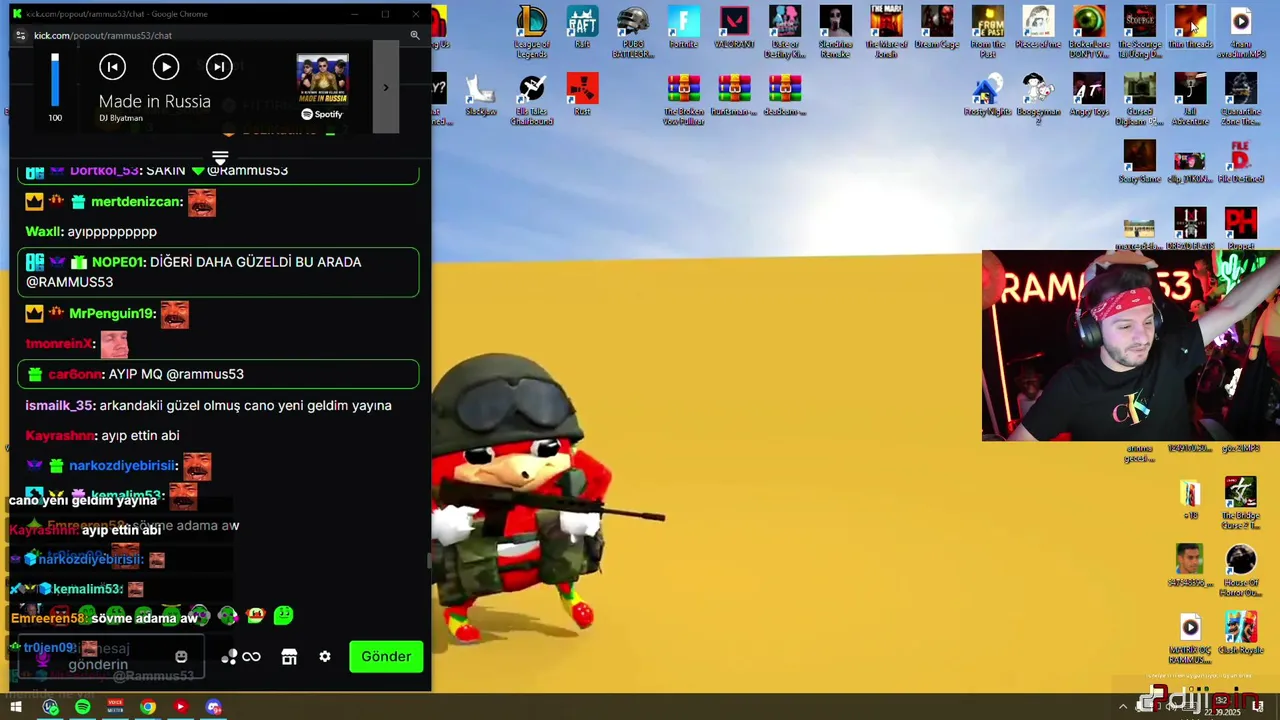Click MrPenguin19 username in chat

[x=112, y=313]
